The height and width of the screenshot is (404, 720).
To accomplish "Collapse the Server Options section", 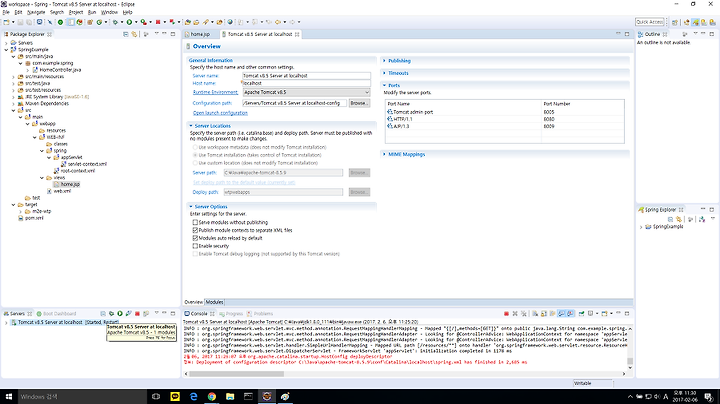I will [191, 207].
